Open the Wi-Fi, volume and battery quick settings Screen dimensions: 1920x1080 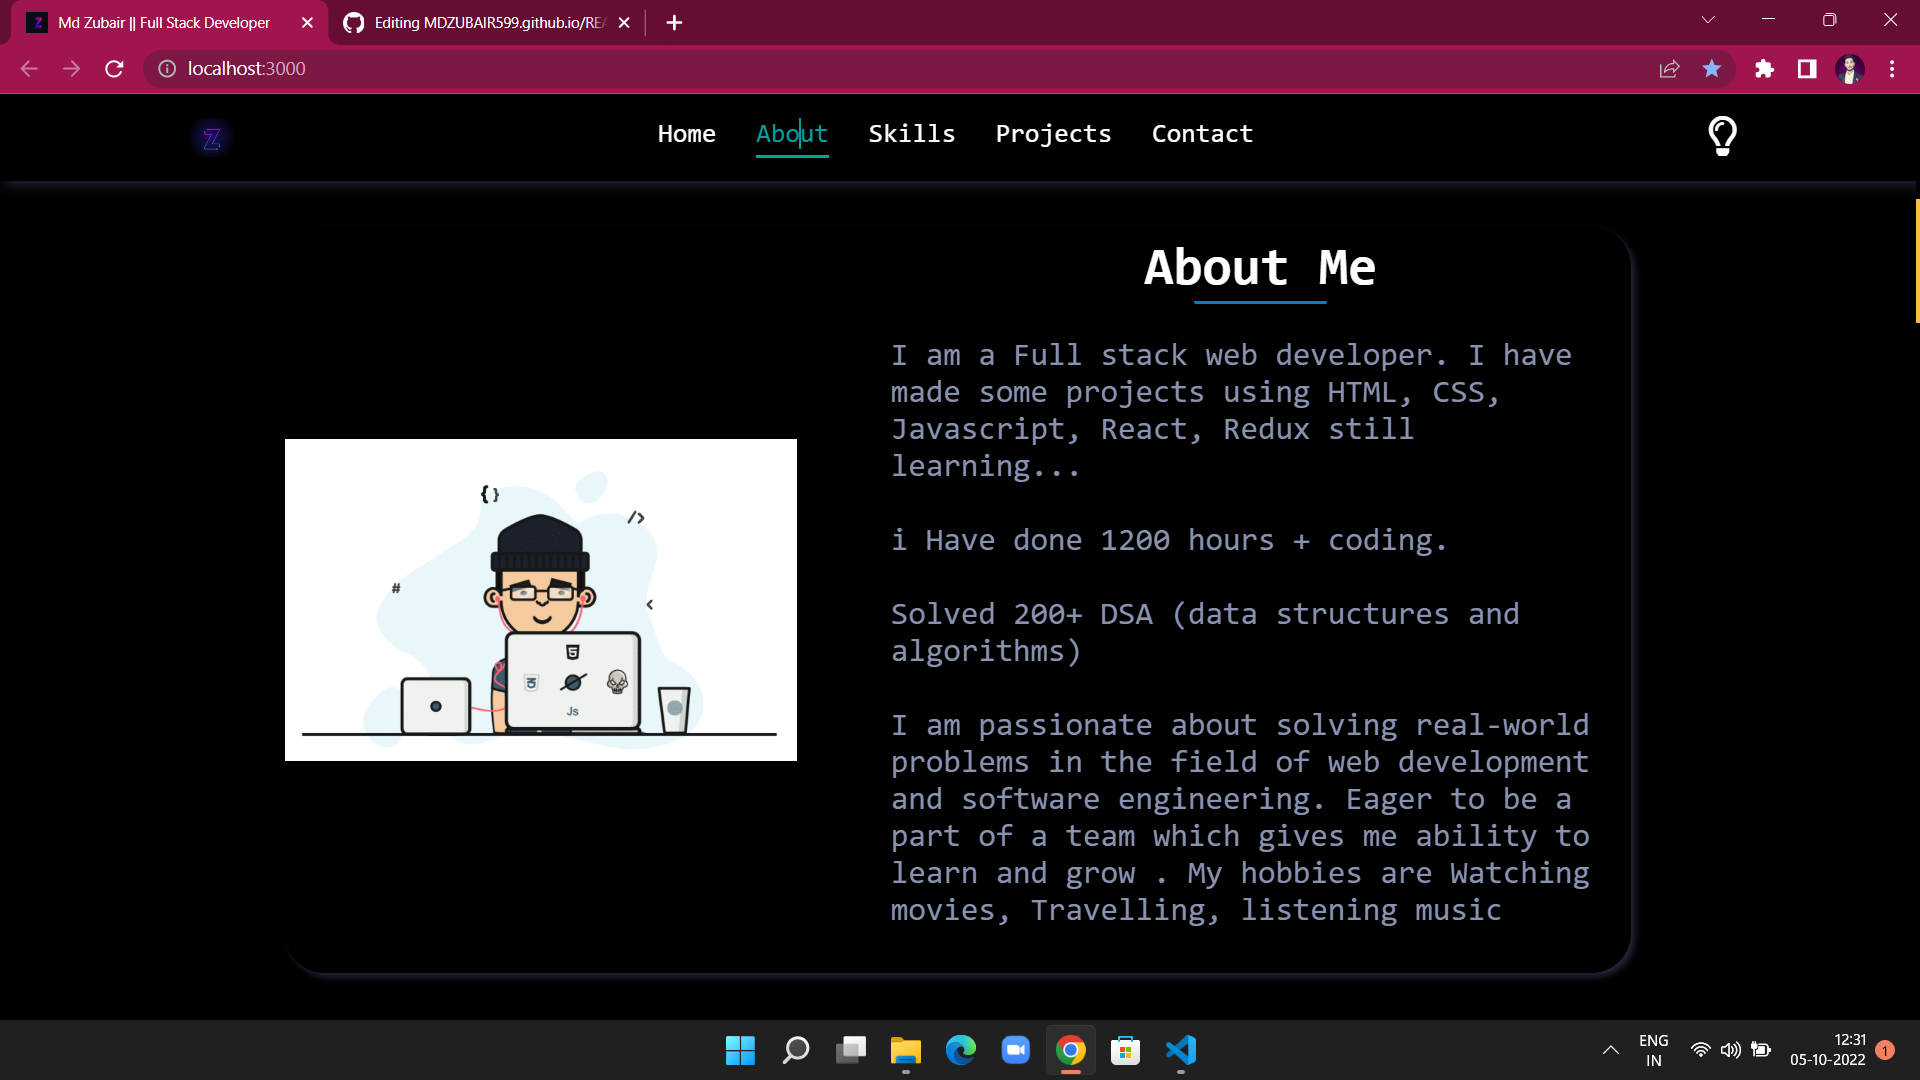click(x=1731, y=1050)
